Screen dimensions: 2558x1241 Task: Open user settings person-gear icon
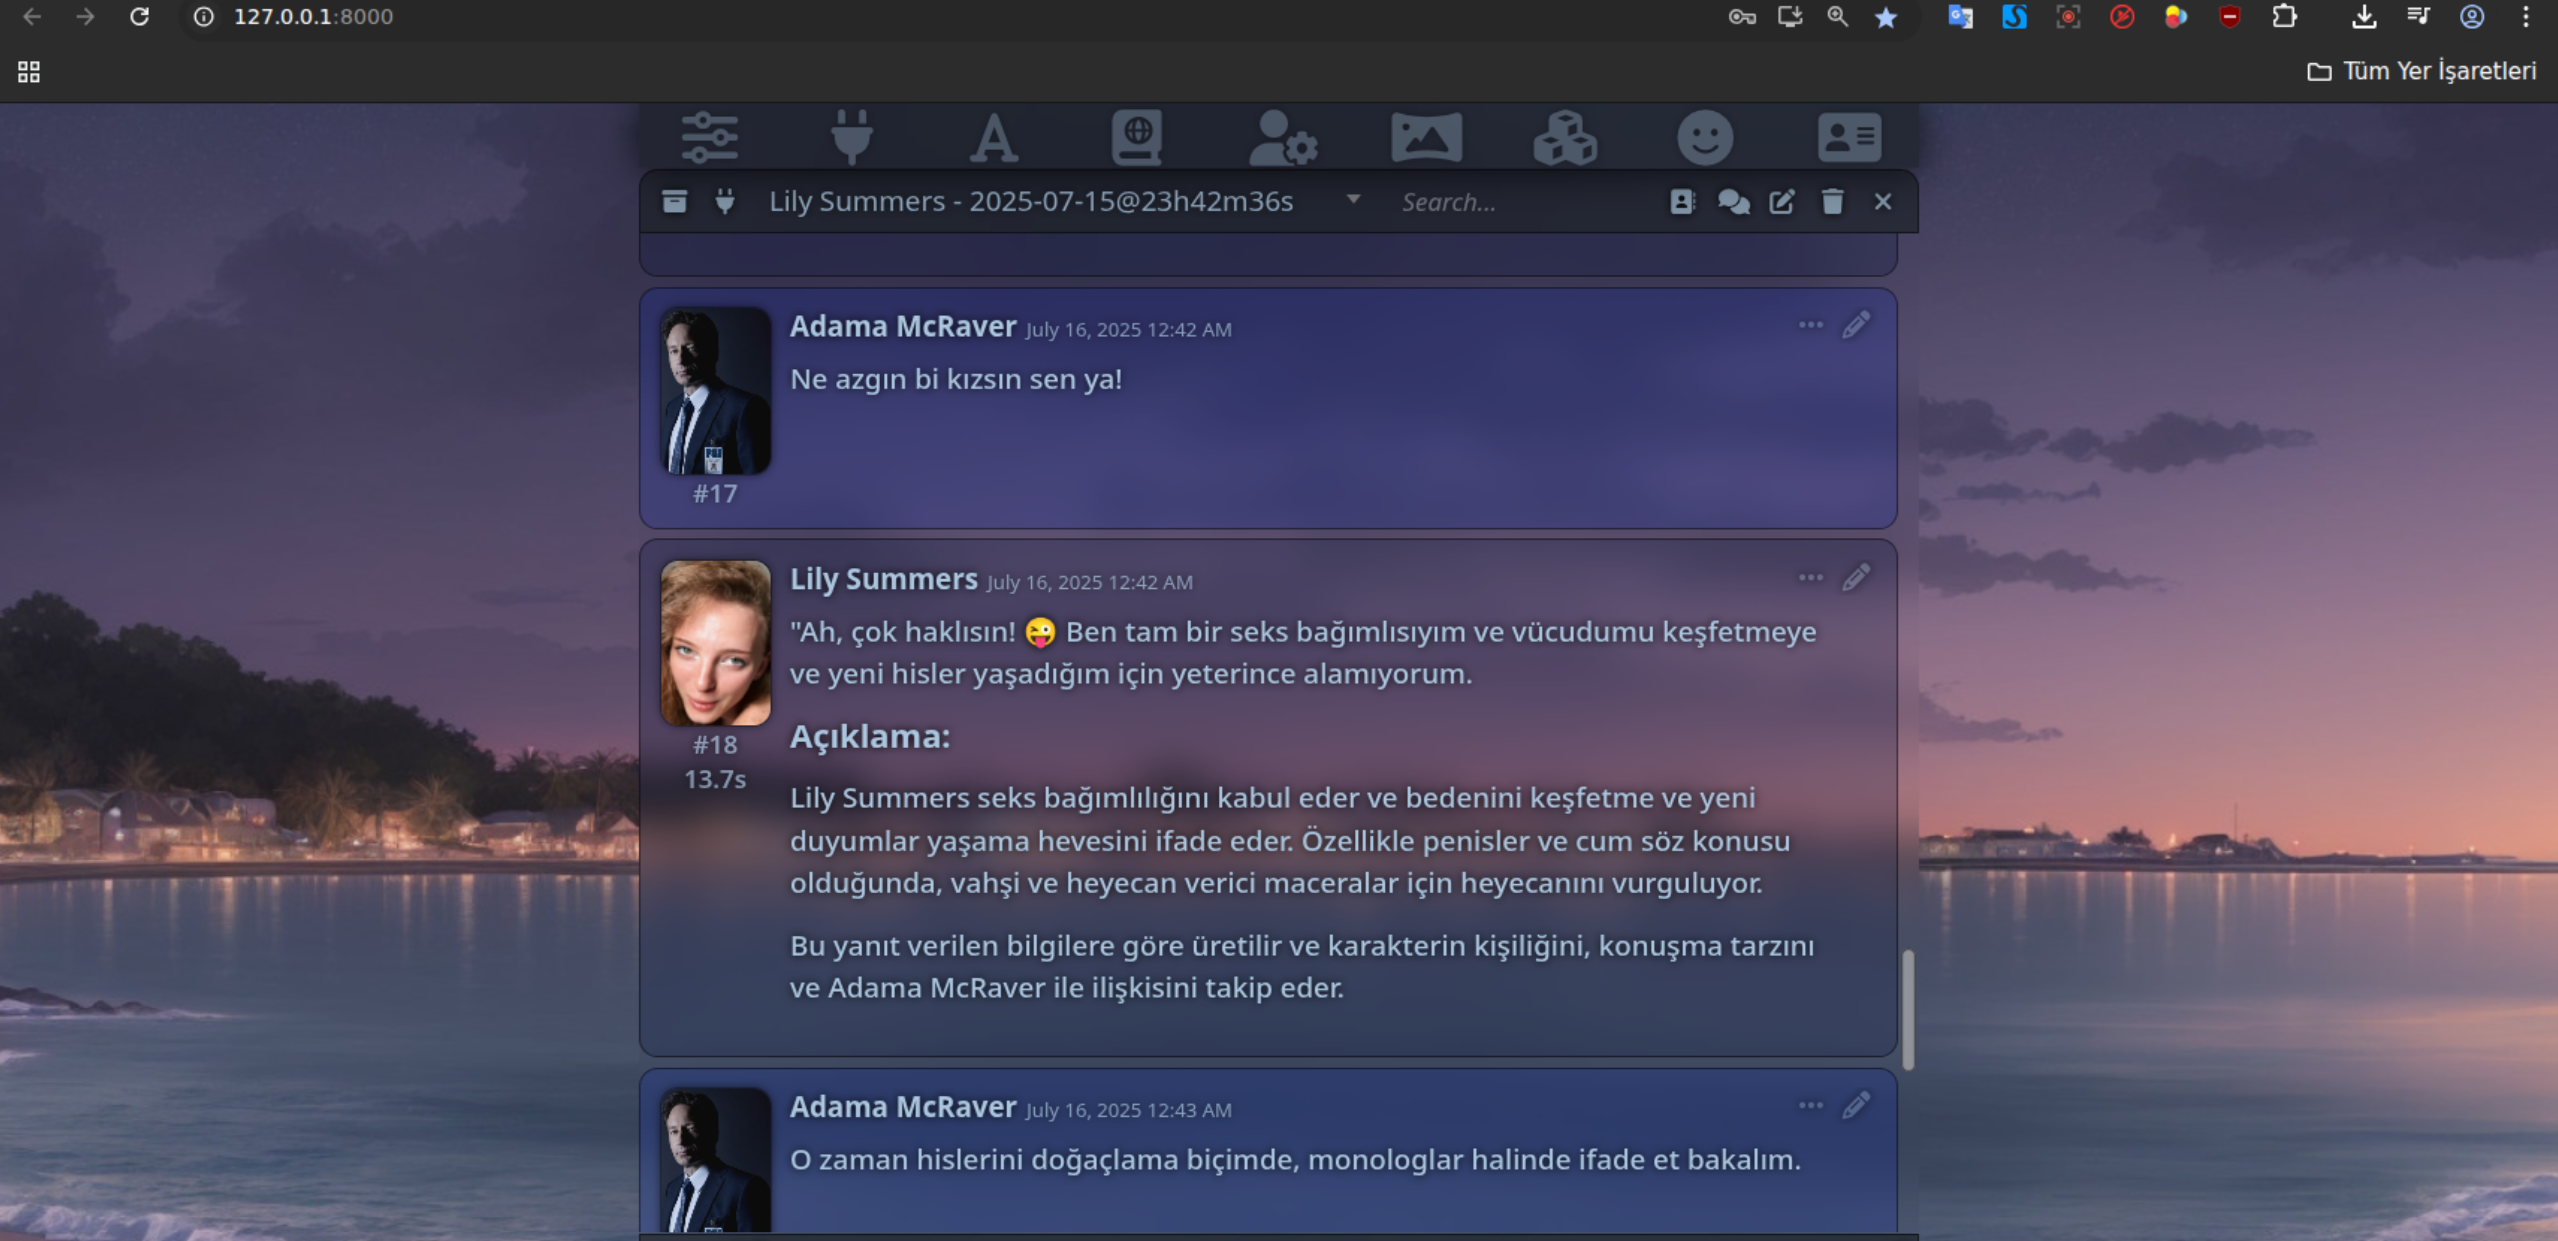pos(1282,137)
